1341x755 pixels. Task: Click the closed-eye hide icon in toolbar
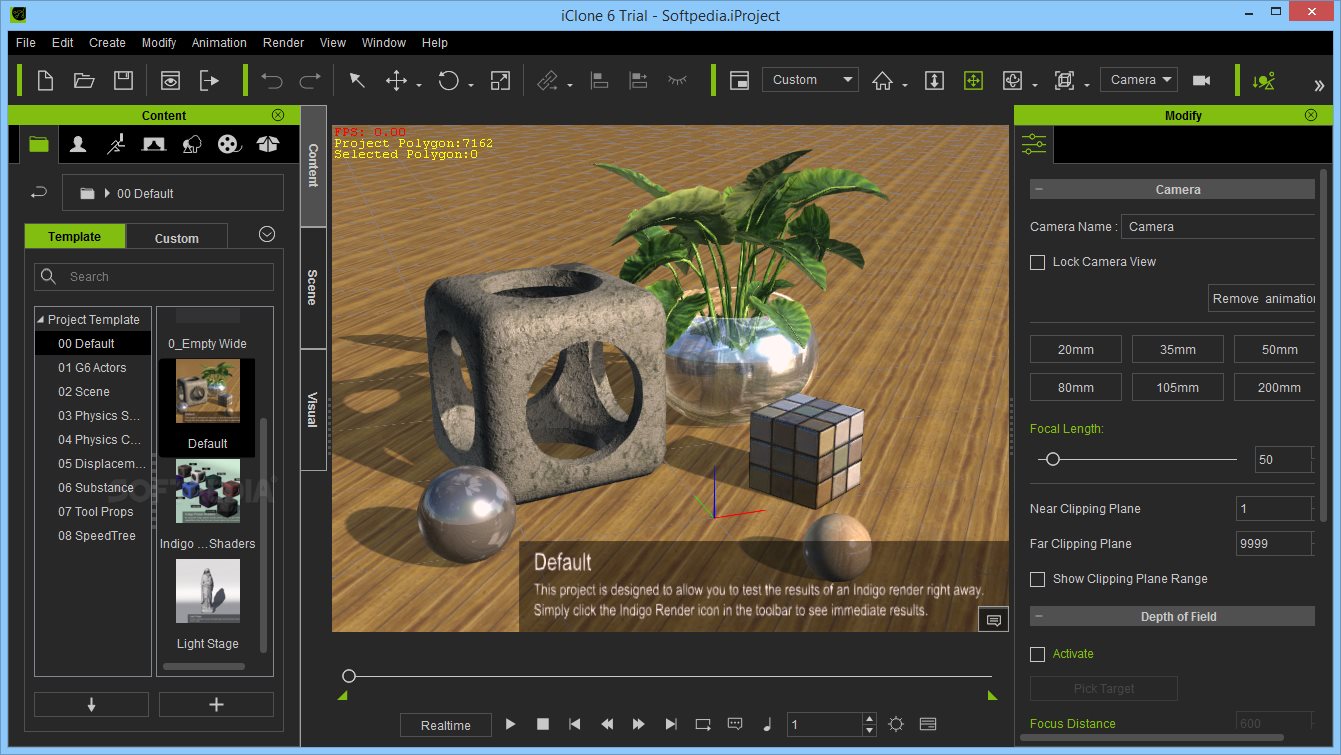point(677,79)
